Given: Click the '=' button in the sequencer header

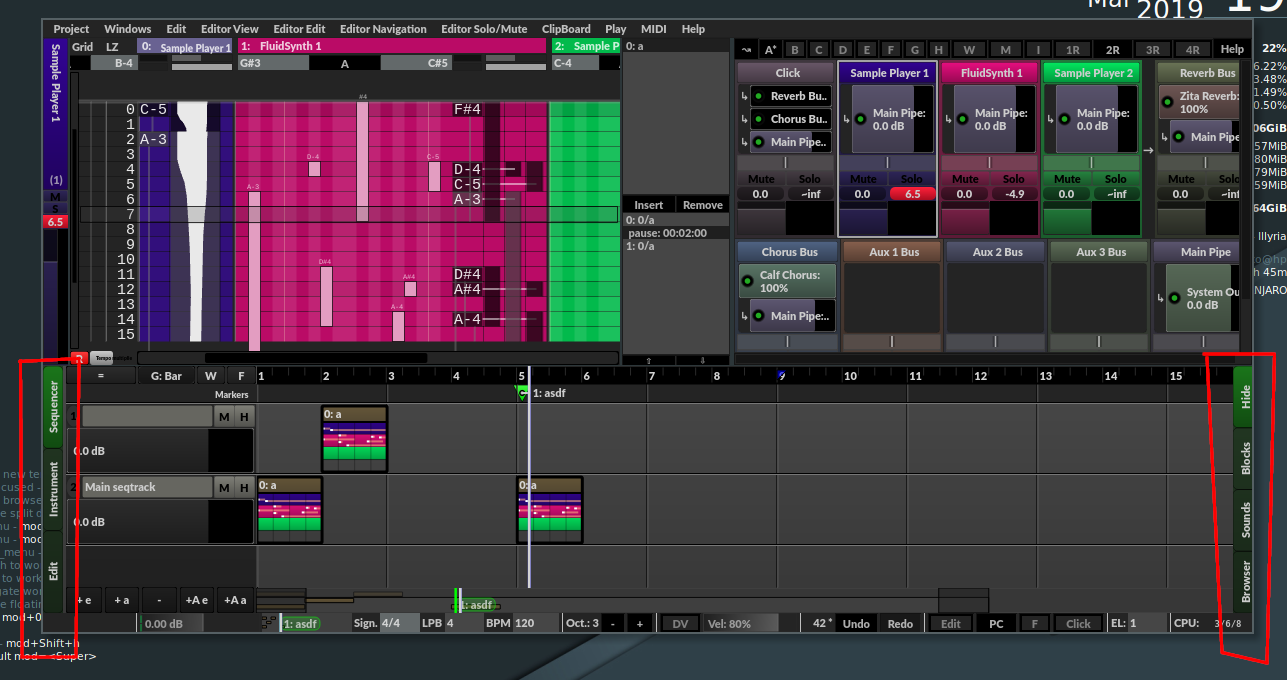Looking at the screenshot, I should [100, 376].
